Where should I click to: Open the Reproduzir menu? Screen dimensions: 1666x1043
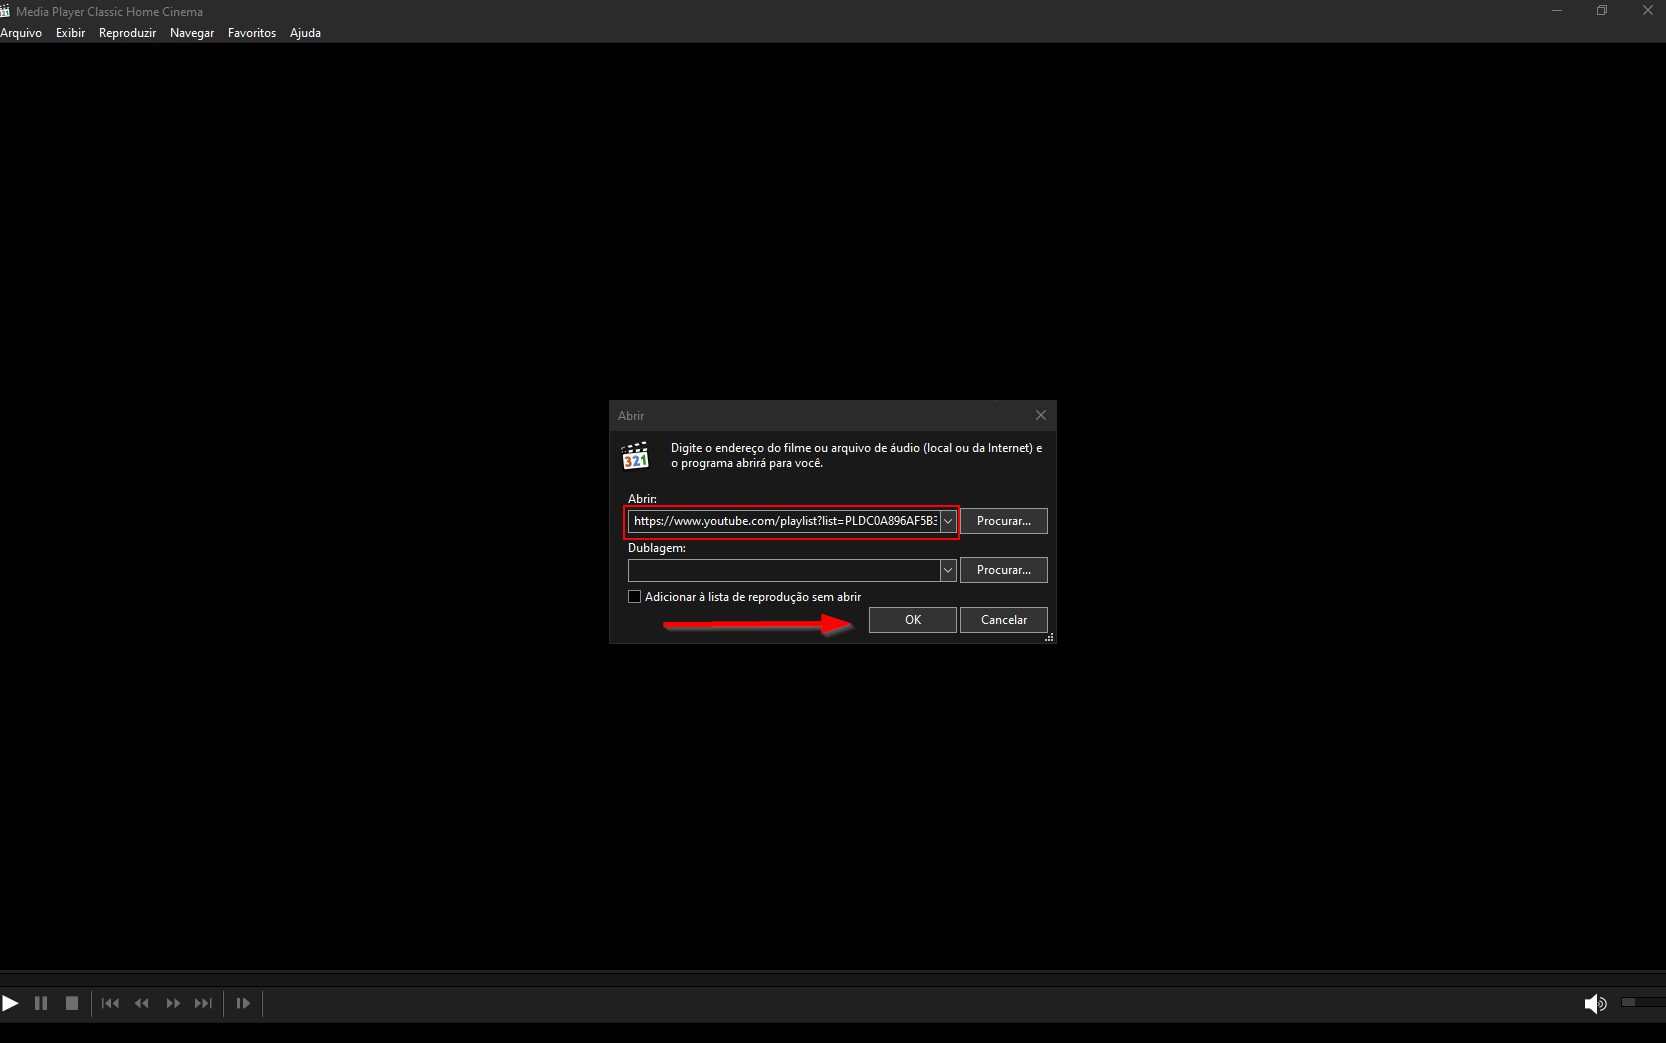pyautogui.click(x=127, y=32)
